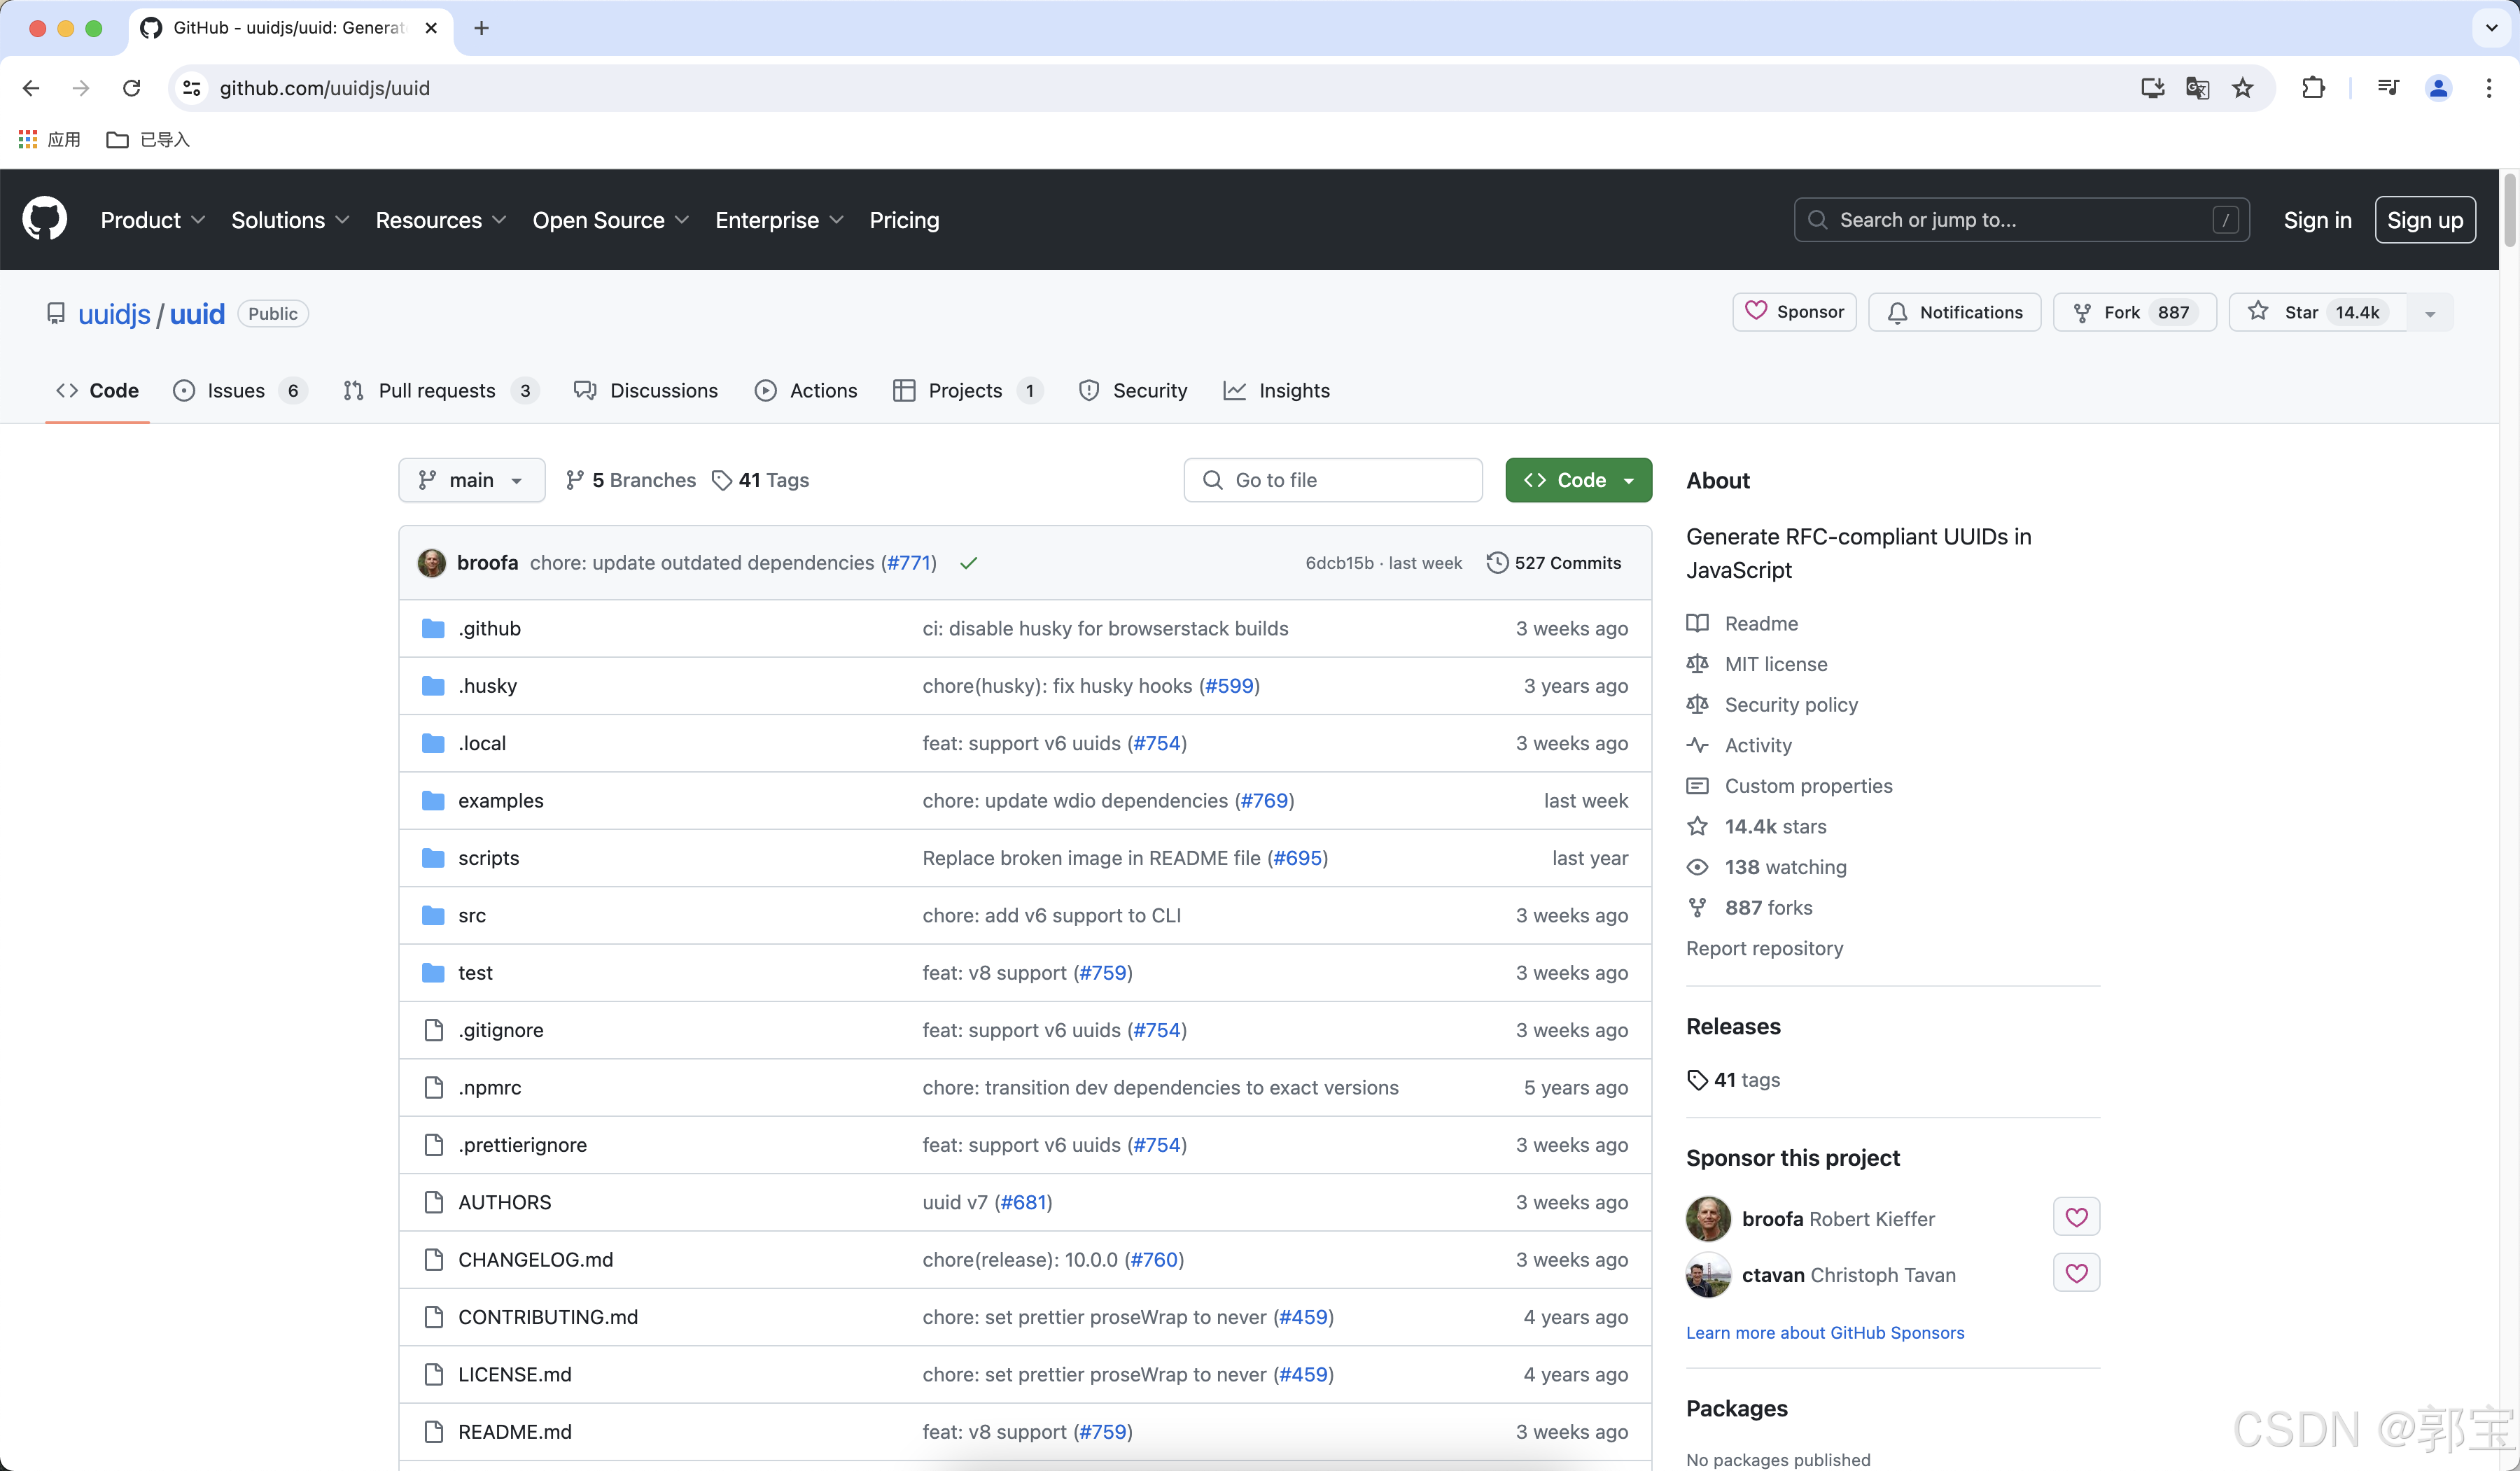The height and width of the screenshot is (1471, 2520).
Task: Click the GitHub homepage logo
Action: click(44, 219)
